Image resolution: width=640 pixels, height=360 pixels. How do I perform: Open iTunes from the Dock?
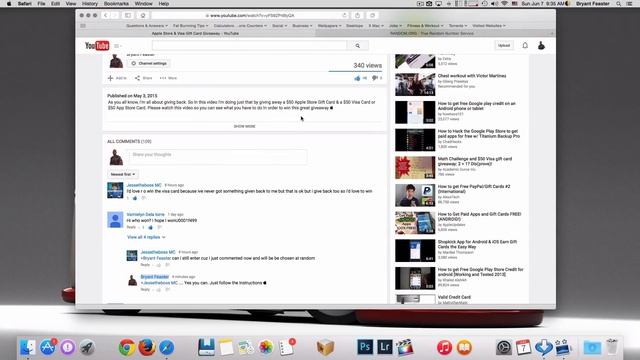[444, 347]
